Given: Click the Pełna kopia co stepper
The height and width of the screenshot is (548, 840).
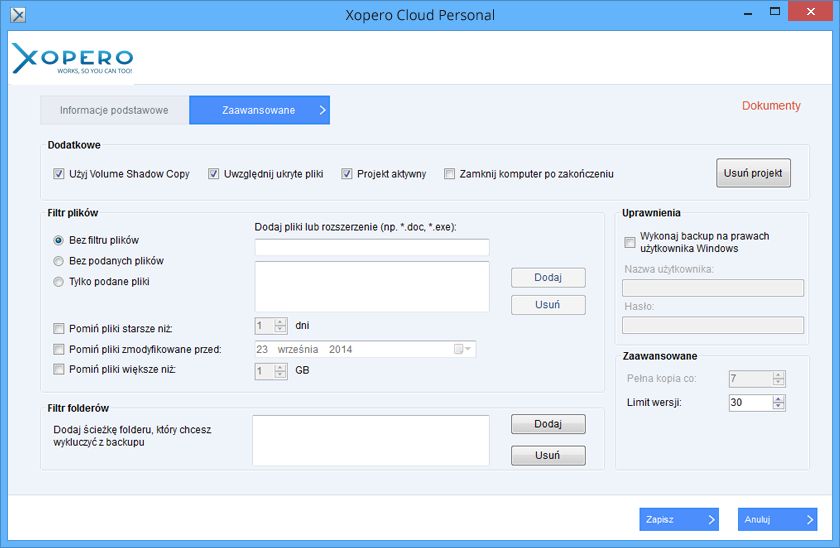Looking at the screenshot, I should click(x=757, y=379).
